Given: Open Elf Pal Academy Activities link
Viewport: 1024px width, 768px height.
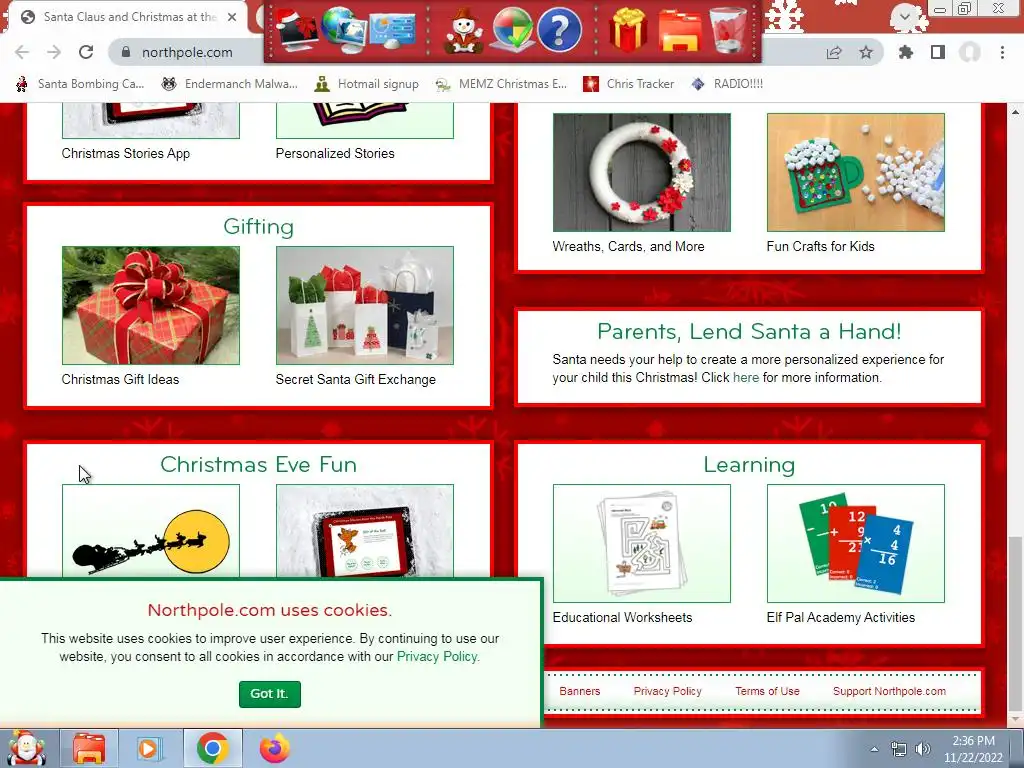Looking at the screenshot, I should click(840, 617).
